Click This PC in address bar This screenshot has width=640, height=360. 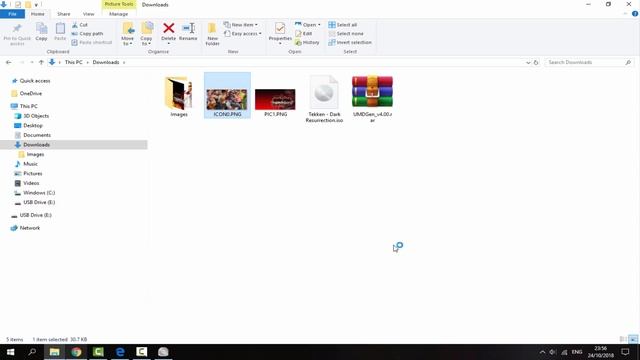pos(73,62)
